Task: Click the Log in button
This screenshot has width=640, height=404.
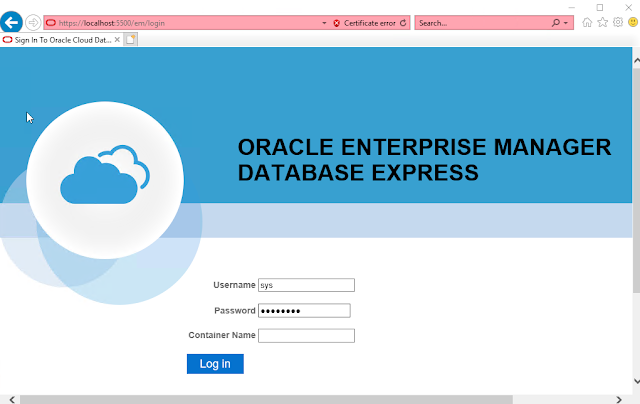Action: tap(215, 364)
